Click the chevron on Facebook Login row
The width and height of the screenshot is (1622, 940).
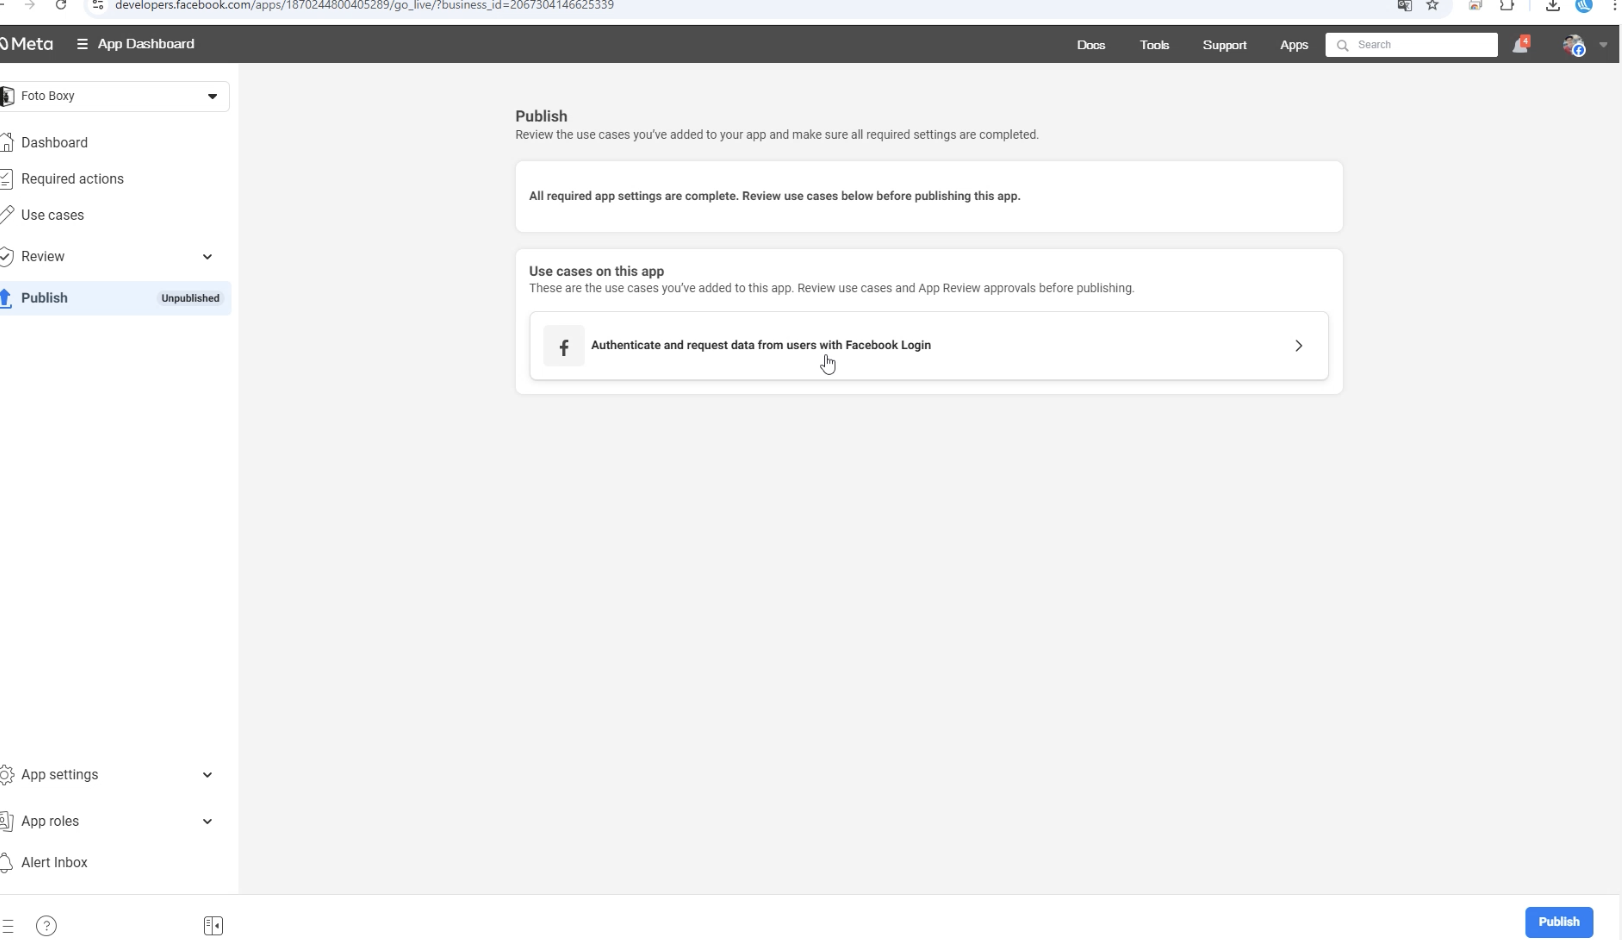(x=1298, y=346)
